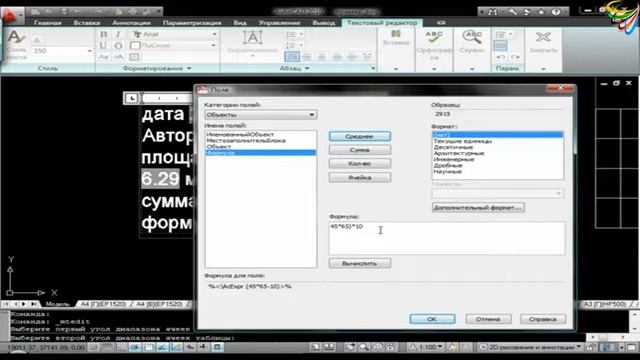Open the Управление ribbon tab
The image size is (640, 360).
(280, 23)
